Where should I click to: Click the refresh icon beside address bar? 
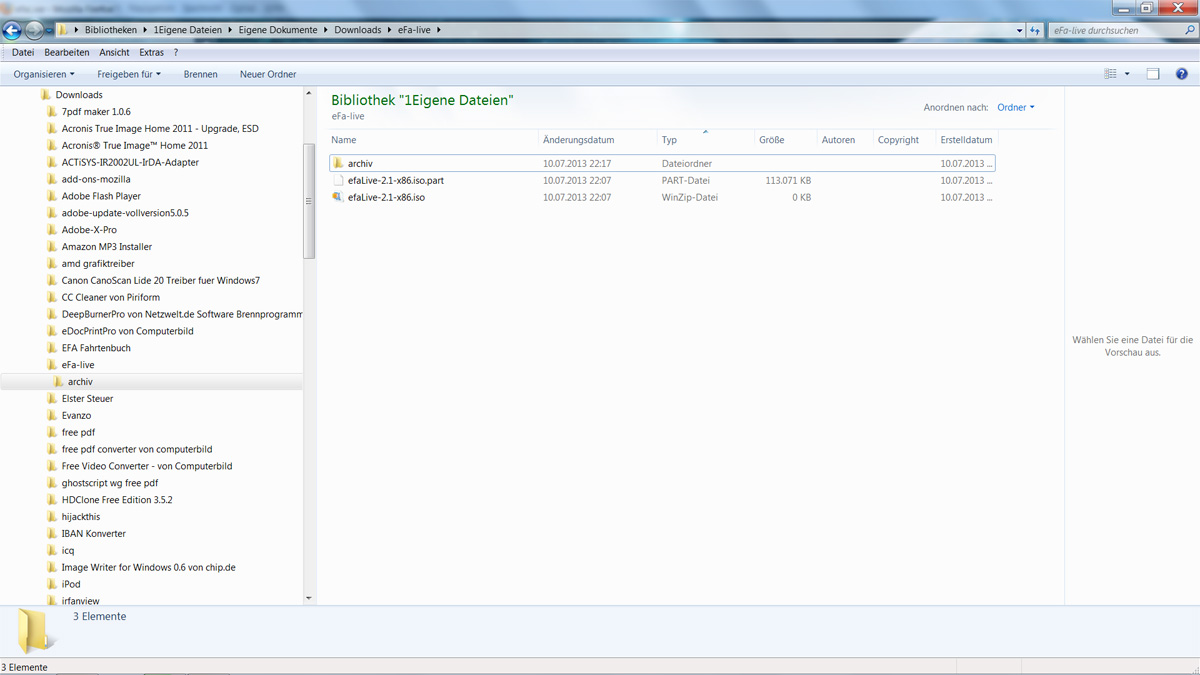pos(1035,31)
